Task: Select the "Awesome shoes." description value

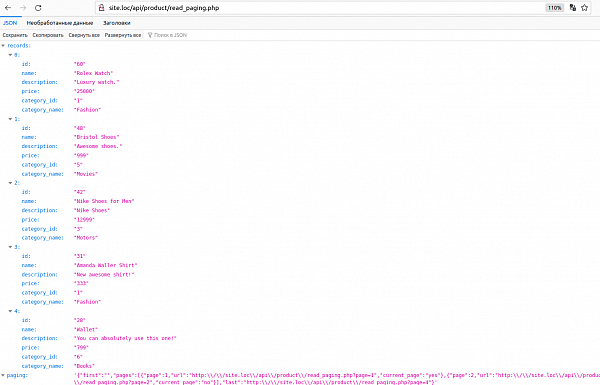Action: pyautogui.click(x=98, y=146)
